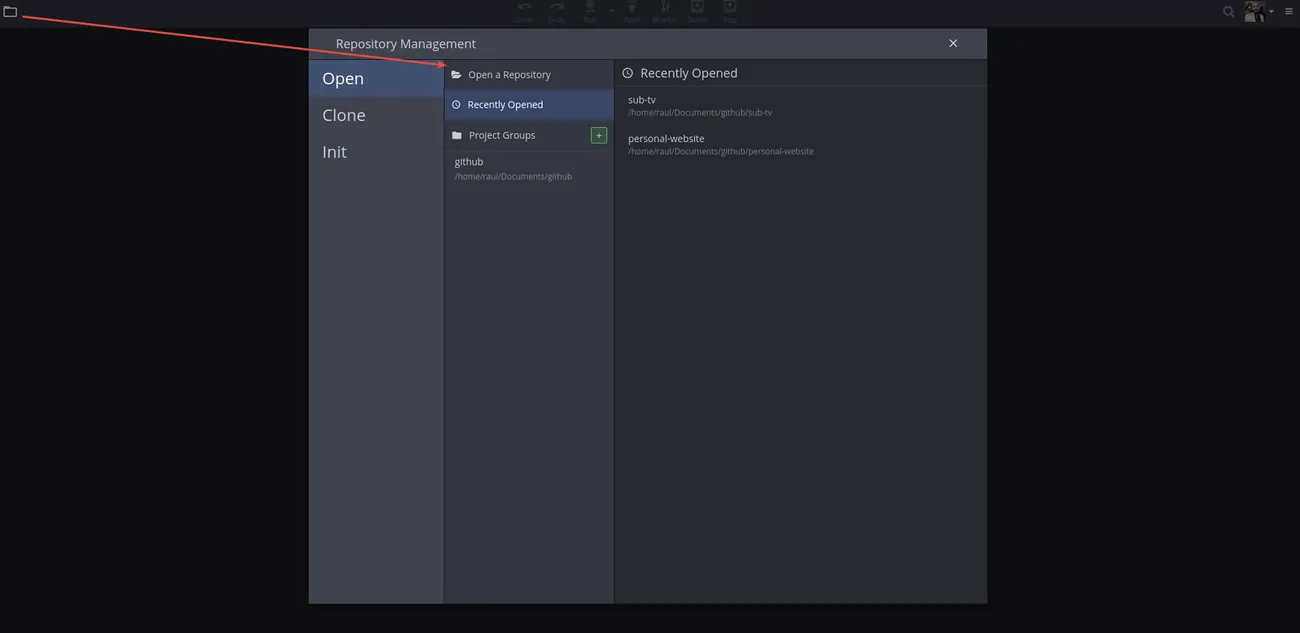This screenshot has height=633, width=1300.
Task: Choose Open a Repository
Action: click(x=529, y=75)
